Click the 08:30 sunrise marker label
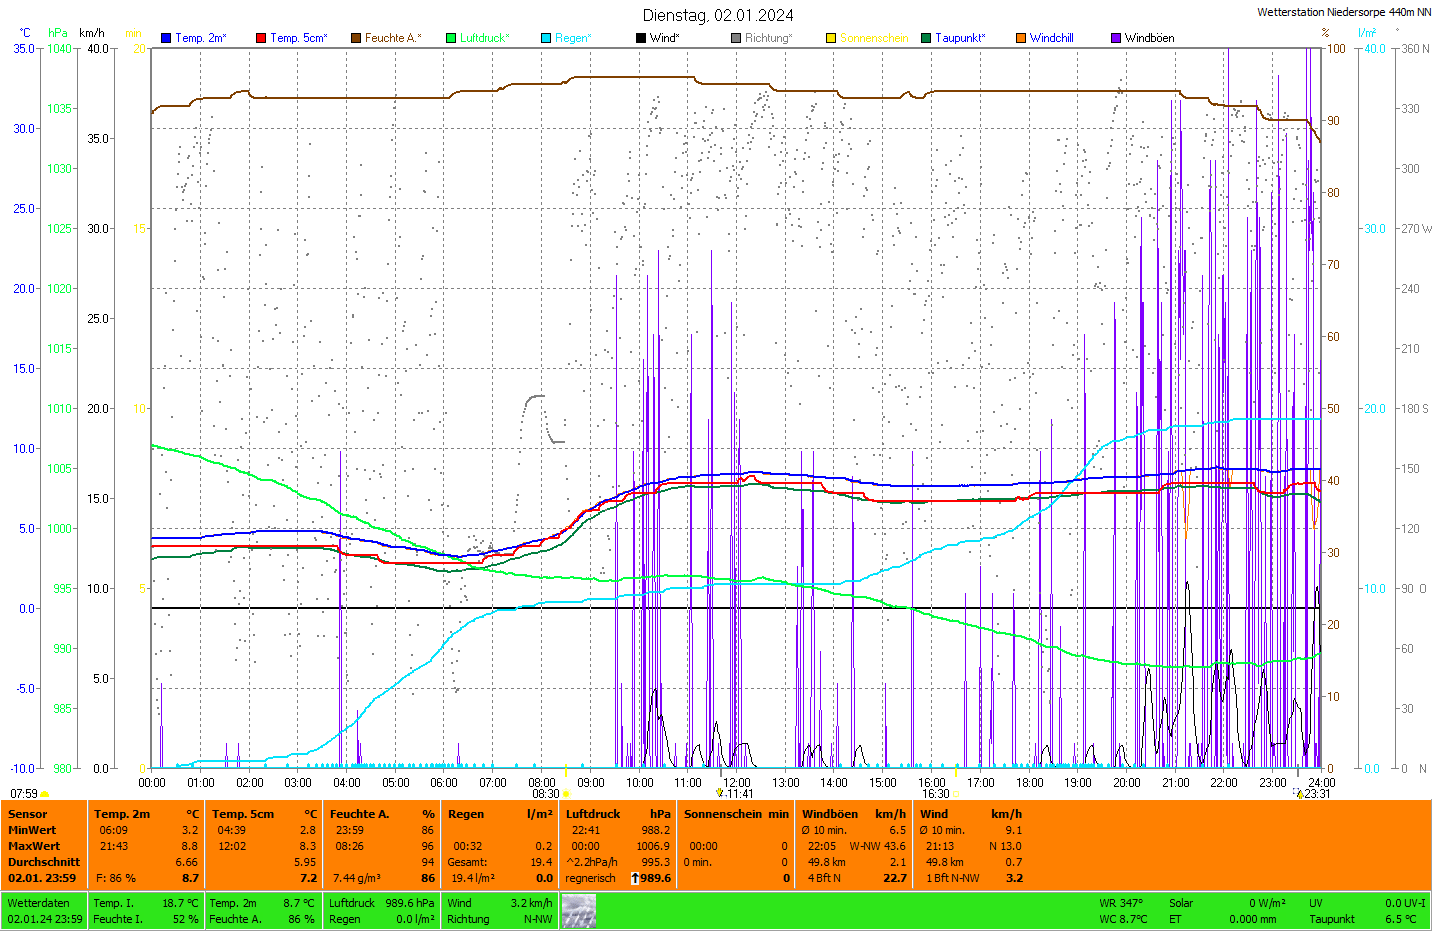Viewport: 1432px width, 931px height. (545, 794)
